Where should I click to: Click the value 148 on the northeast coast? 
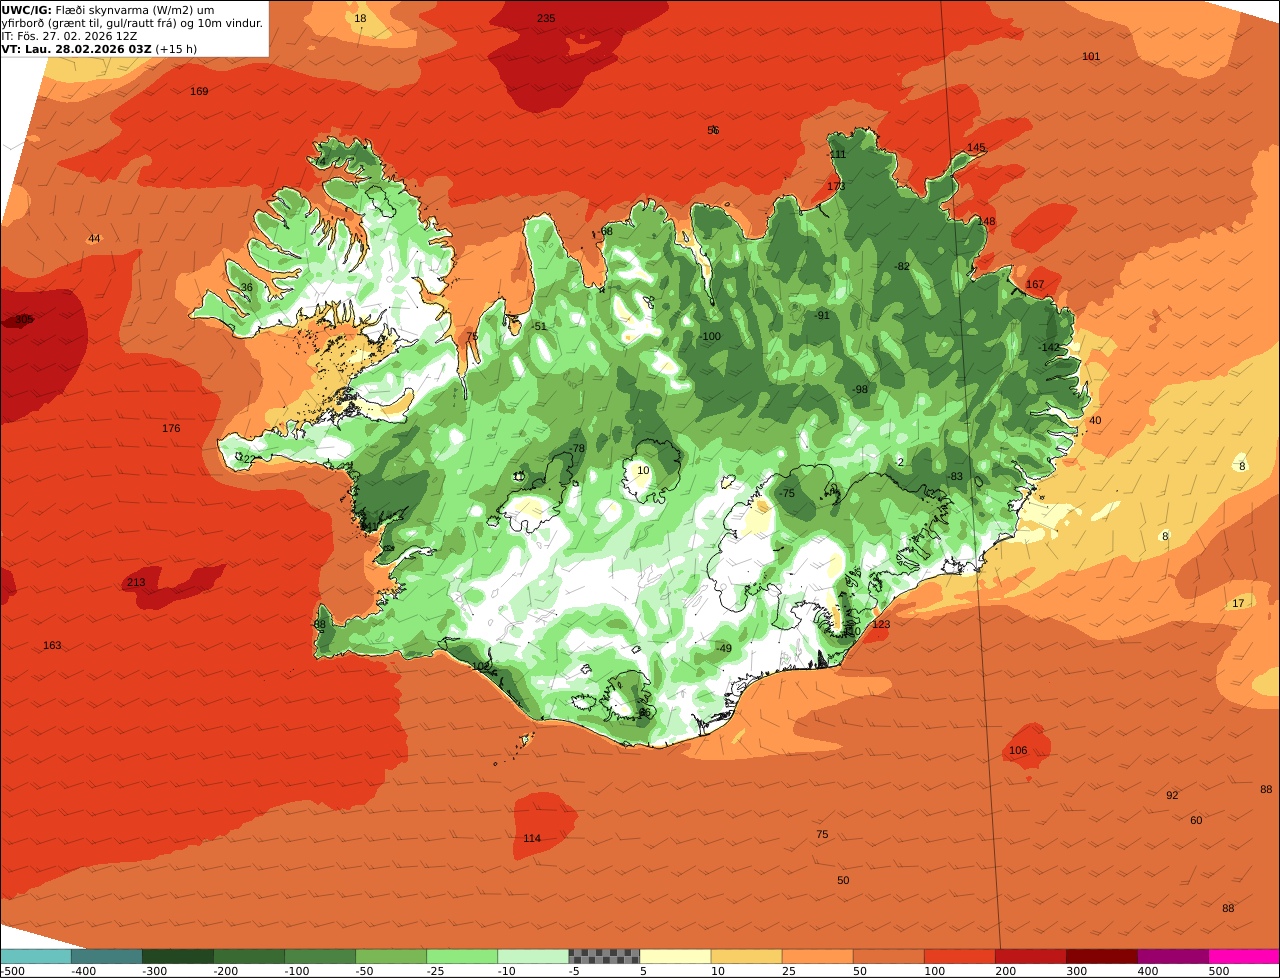(x=986, y=221)
